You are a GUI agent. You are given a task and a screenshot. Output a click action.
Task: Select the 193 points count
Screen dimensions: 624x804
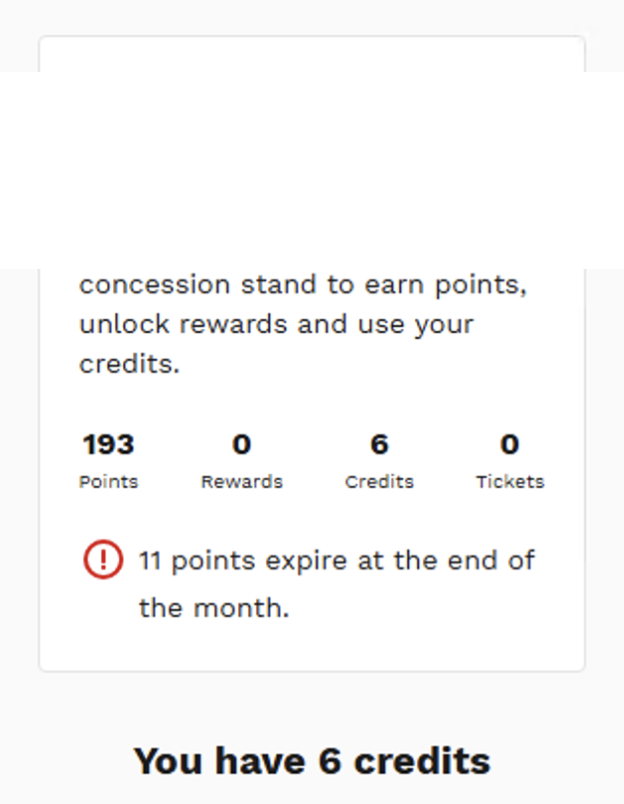109,445
